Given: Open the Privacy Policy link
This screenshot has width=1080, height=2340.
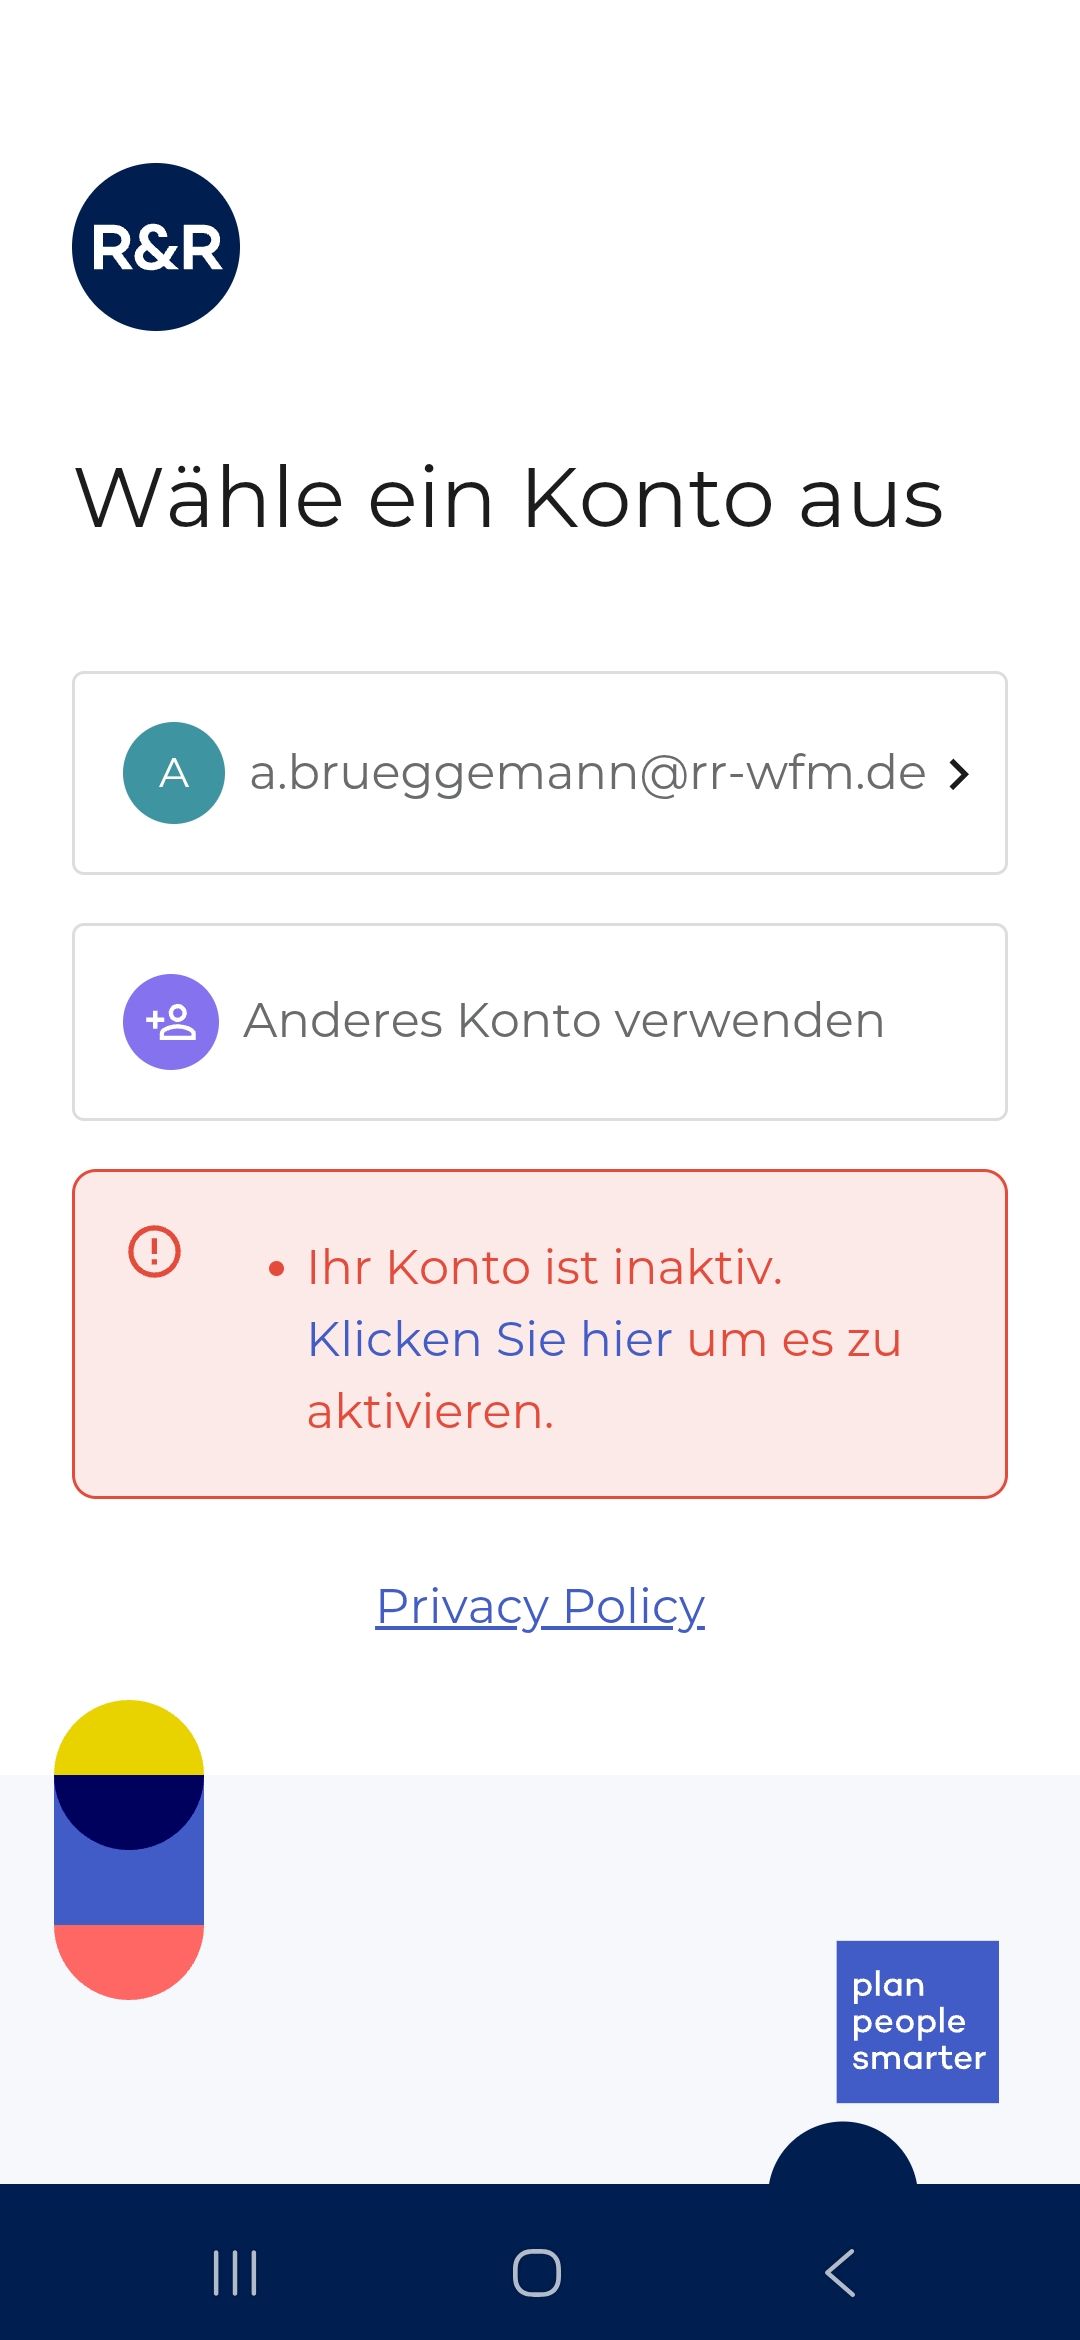Looking at the screenshot, I should 540,1606.
